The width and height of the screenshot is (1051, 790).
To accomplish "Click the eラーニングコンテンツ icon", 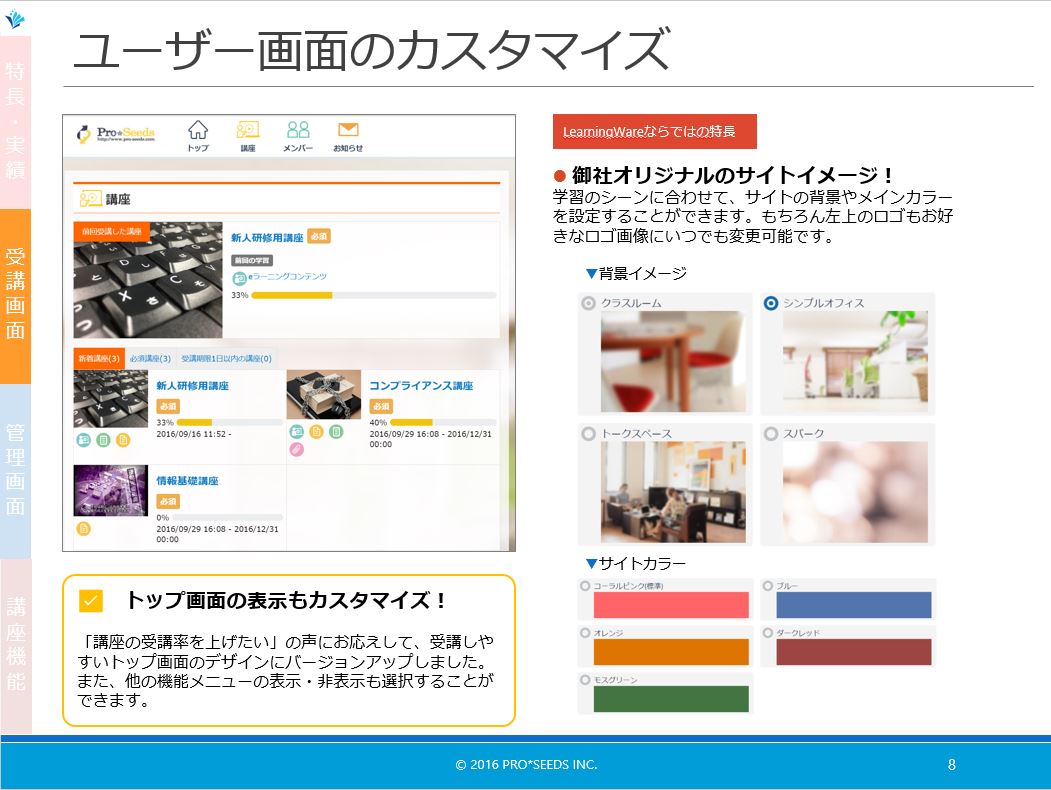I will click(239, 277).
